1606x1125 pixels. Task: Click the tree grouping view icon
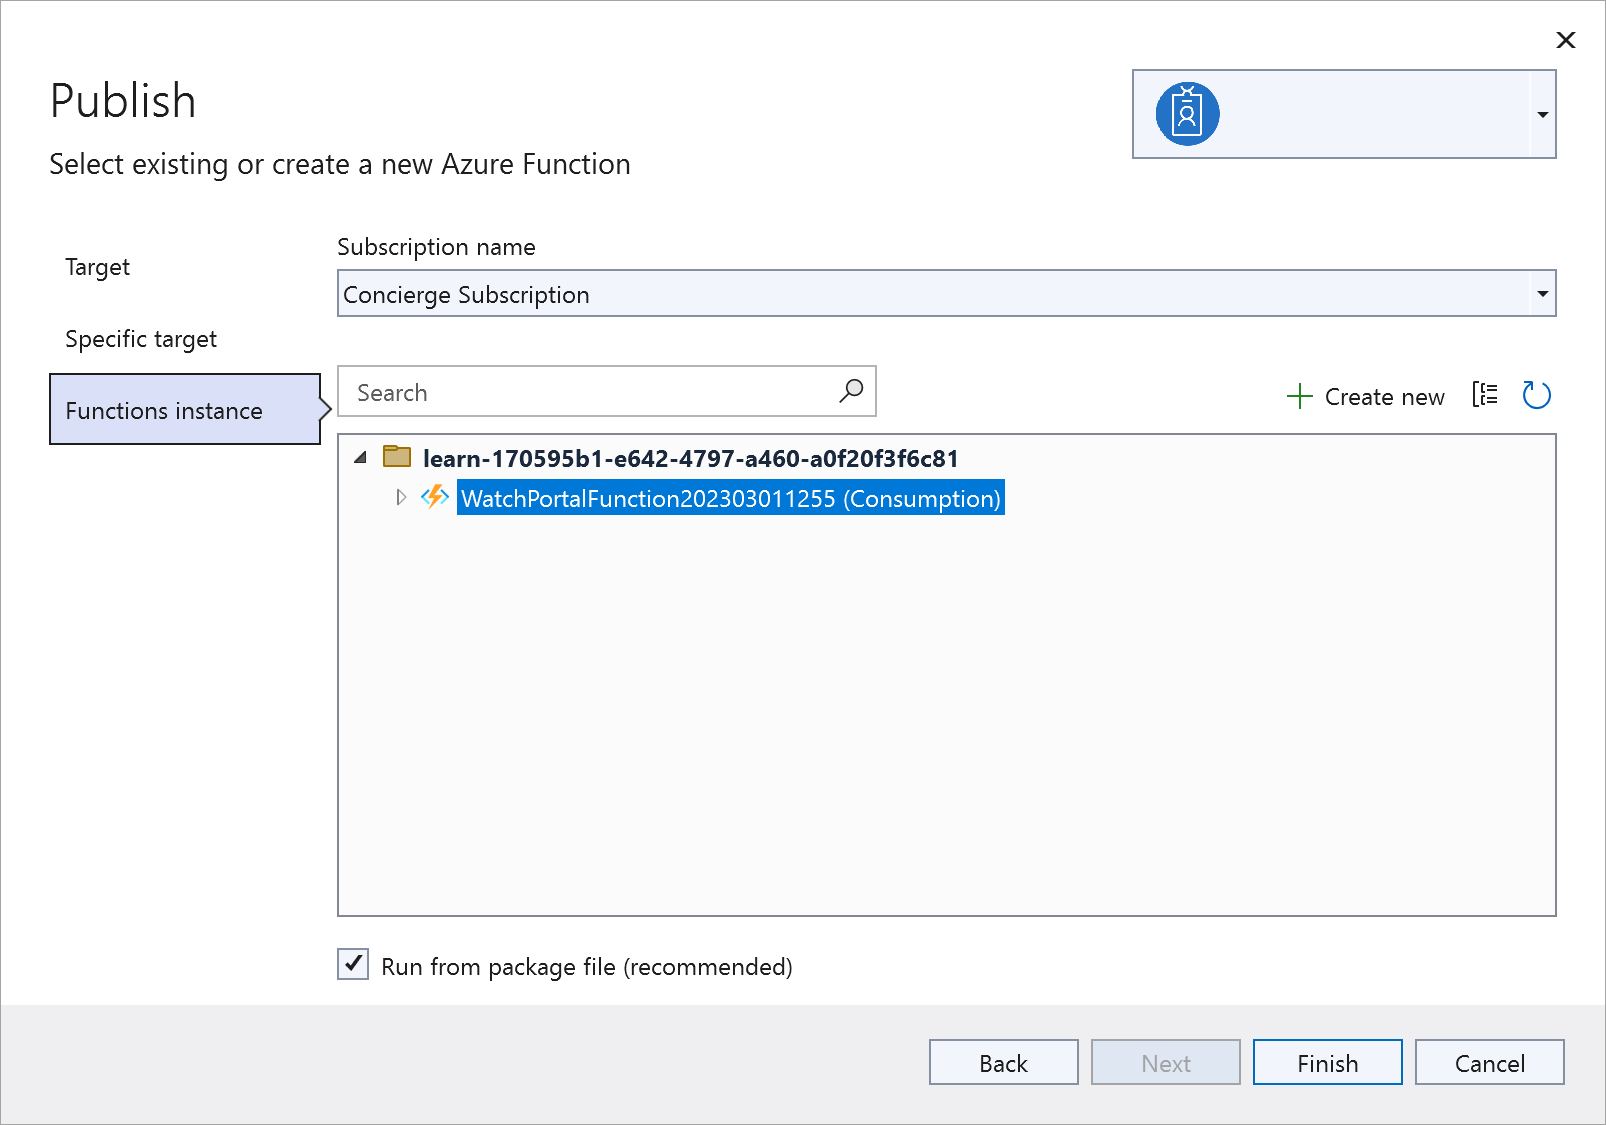tap(1485, 395)
